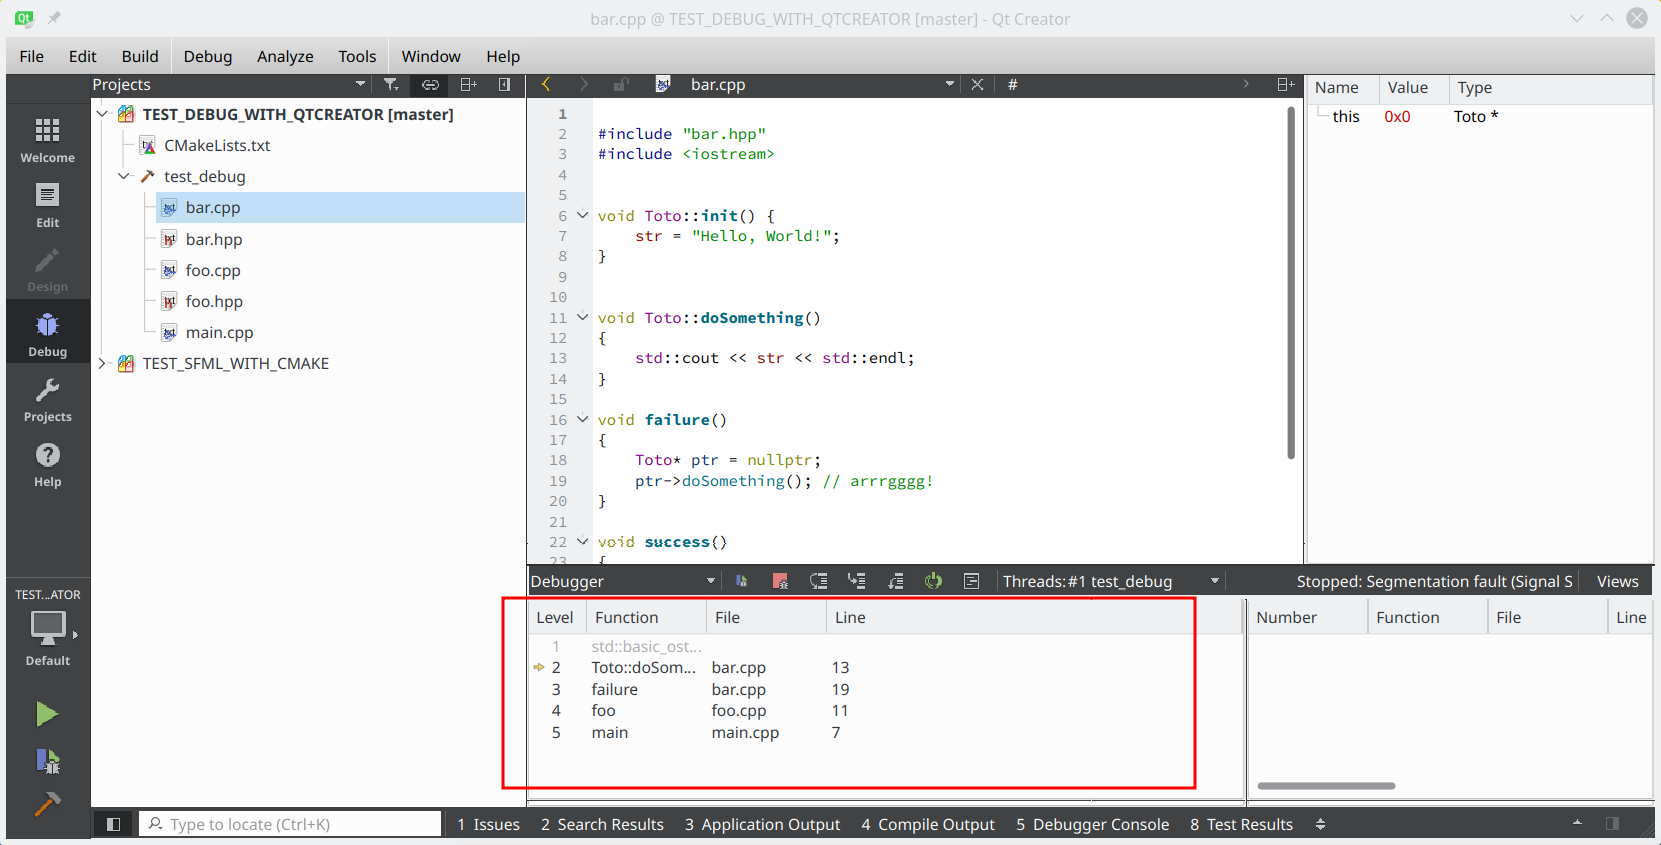Viewport: 1661px width, 845px height.
Task: Restart the debugging session green icon
Action: click(x=933, y=581)
